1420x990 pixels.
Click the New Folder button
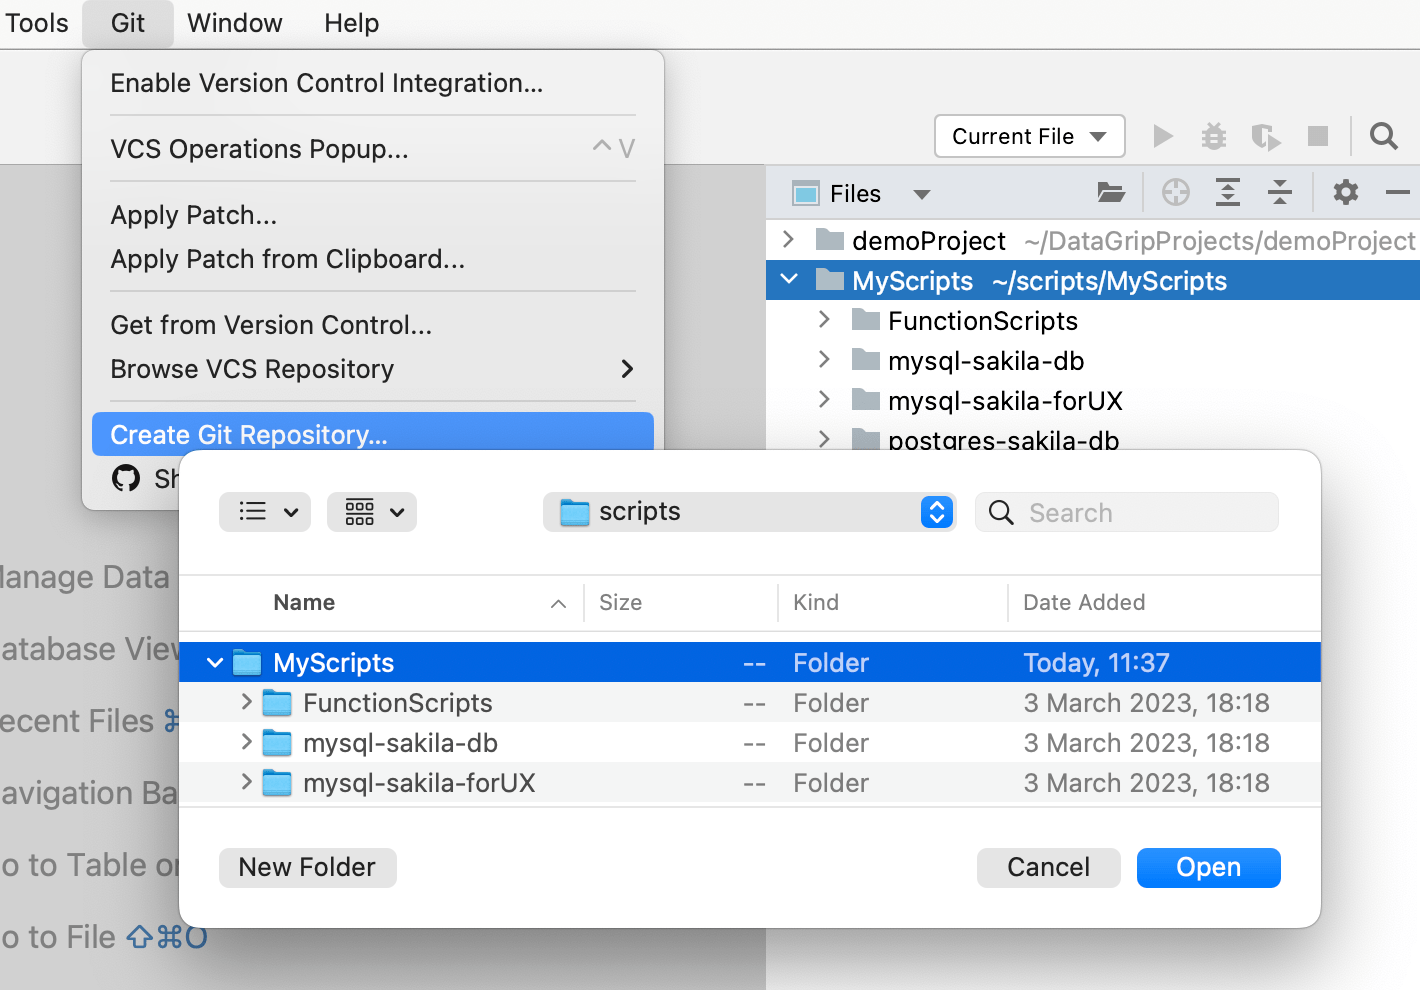pos(308,867)
